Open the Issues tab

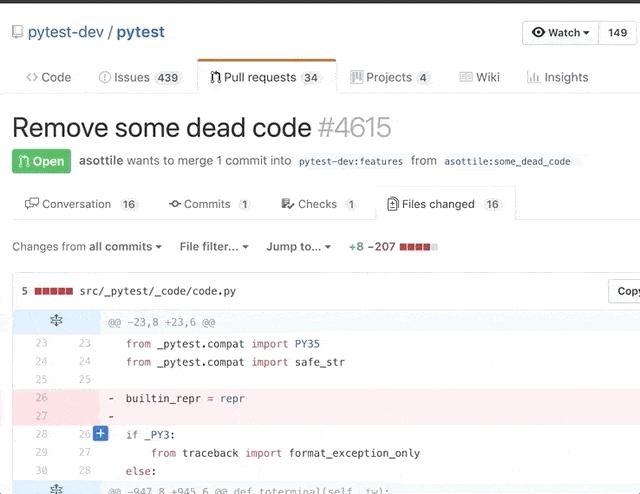[139, 77]
